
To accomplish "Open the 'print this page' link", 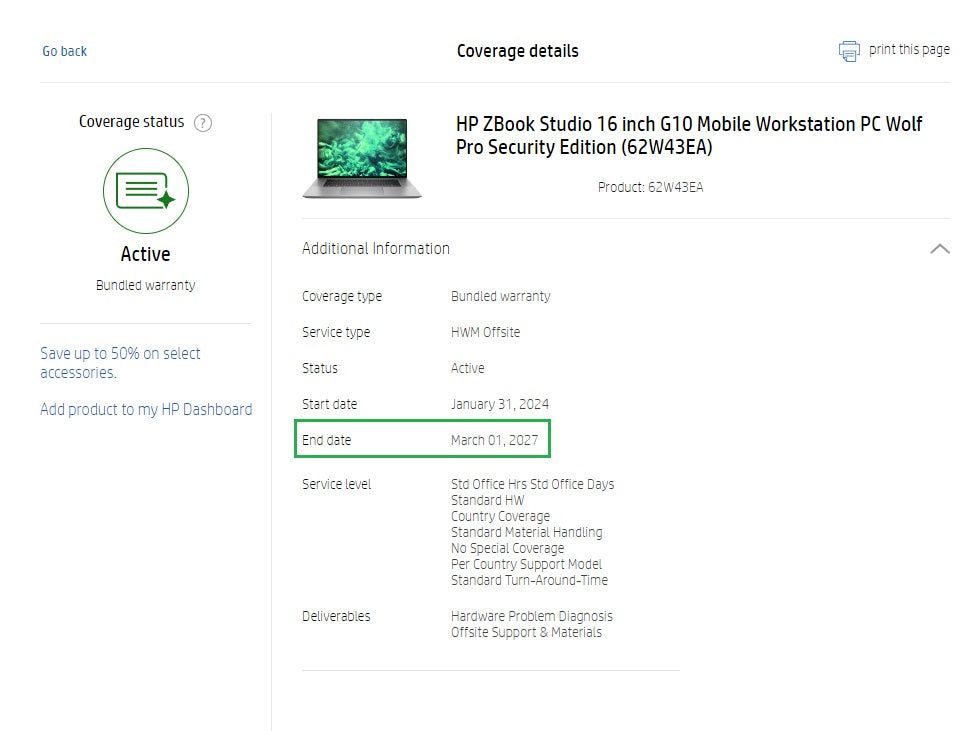I will [x=909, y=49].
